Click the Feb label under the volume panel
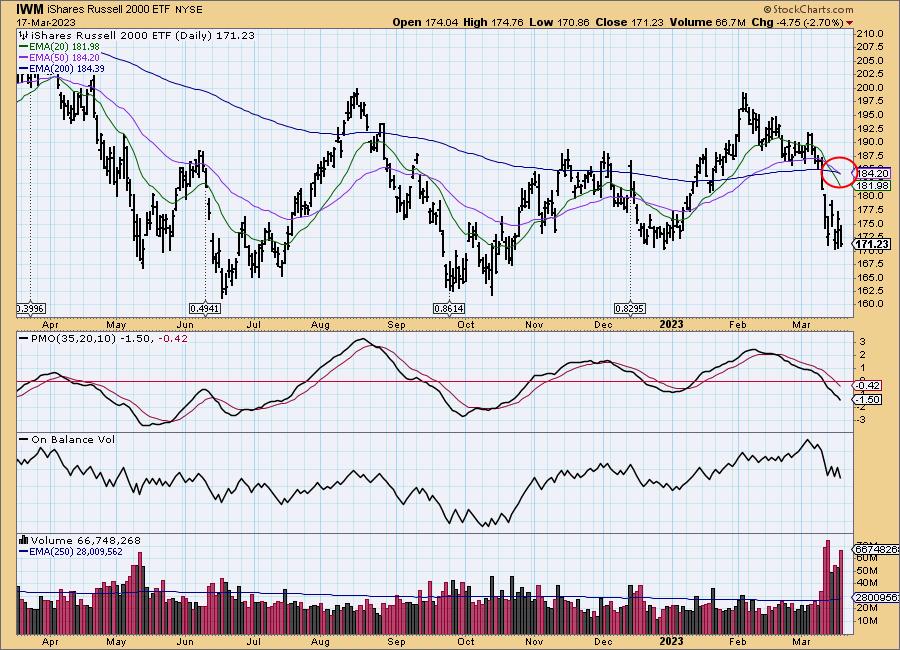Image resolution: width=900 pixels, height=650 pixels. pyautogui.click(x=738, y=641)
